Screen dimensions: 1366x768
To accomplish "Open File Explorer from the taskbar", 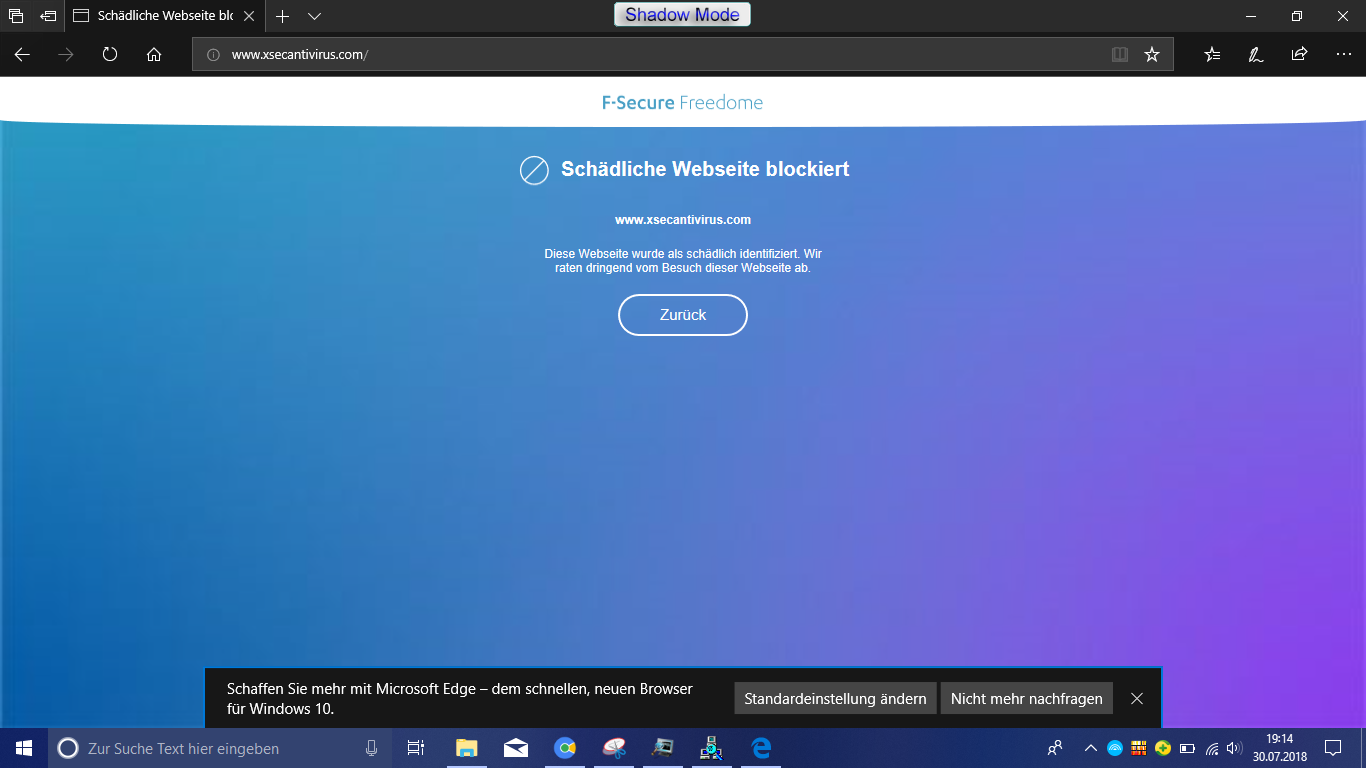I will [x=466, y=748].
